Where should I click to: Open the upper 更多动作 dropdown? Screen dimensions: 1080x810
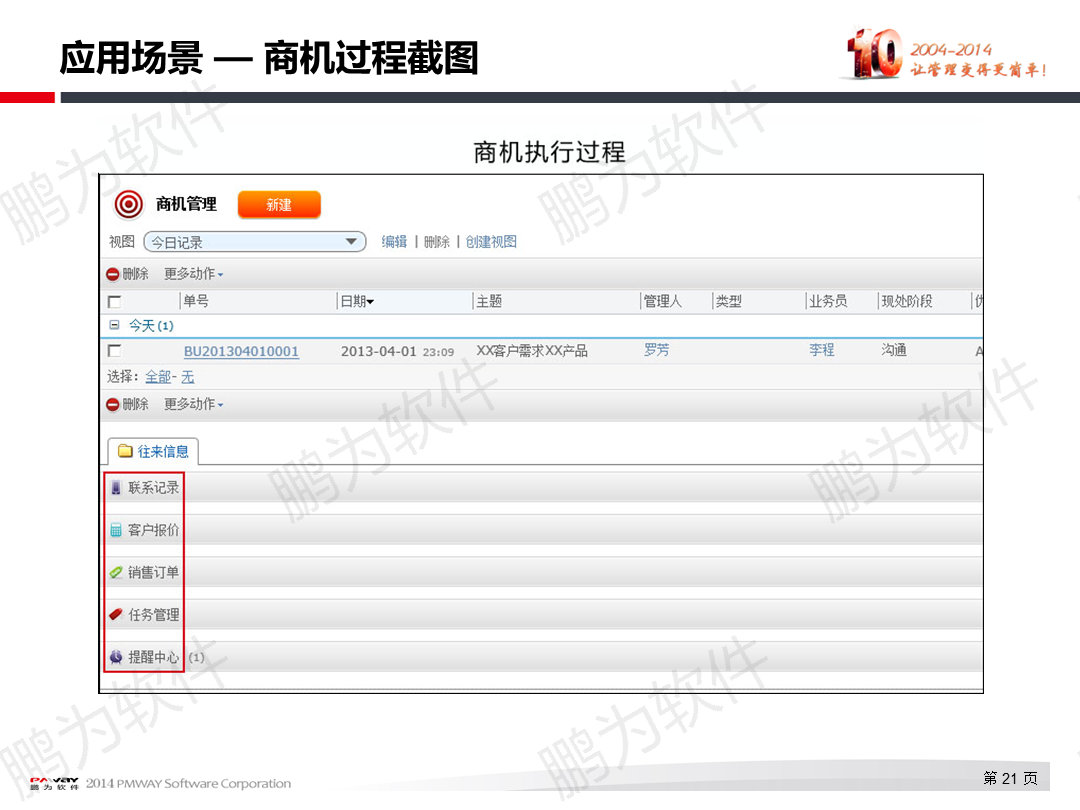194,274
